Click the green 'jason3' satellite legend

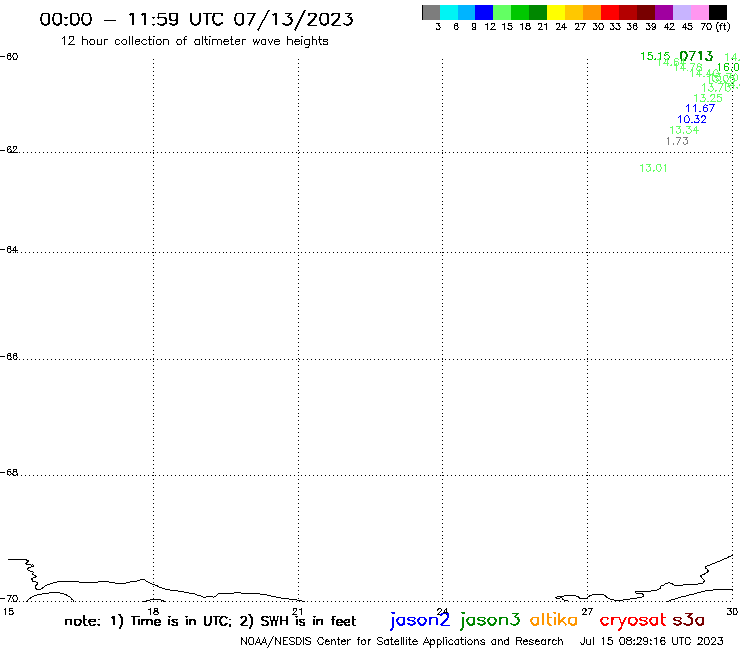tap(490, 620)
